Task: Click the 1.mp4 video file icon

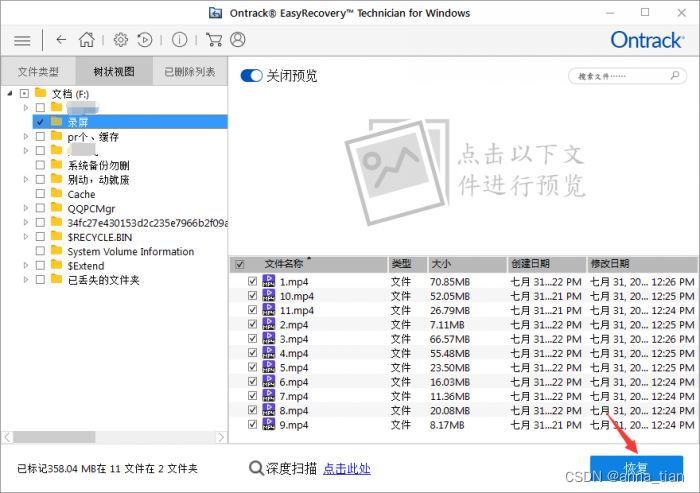Action: 268,281
